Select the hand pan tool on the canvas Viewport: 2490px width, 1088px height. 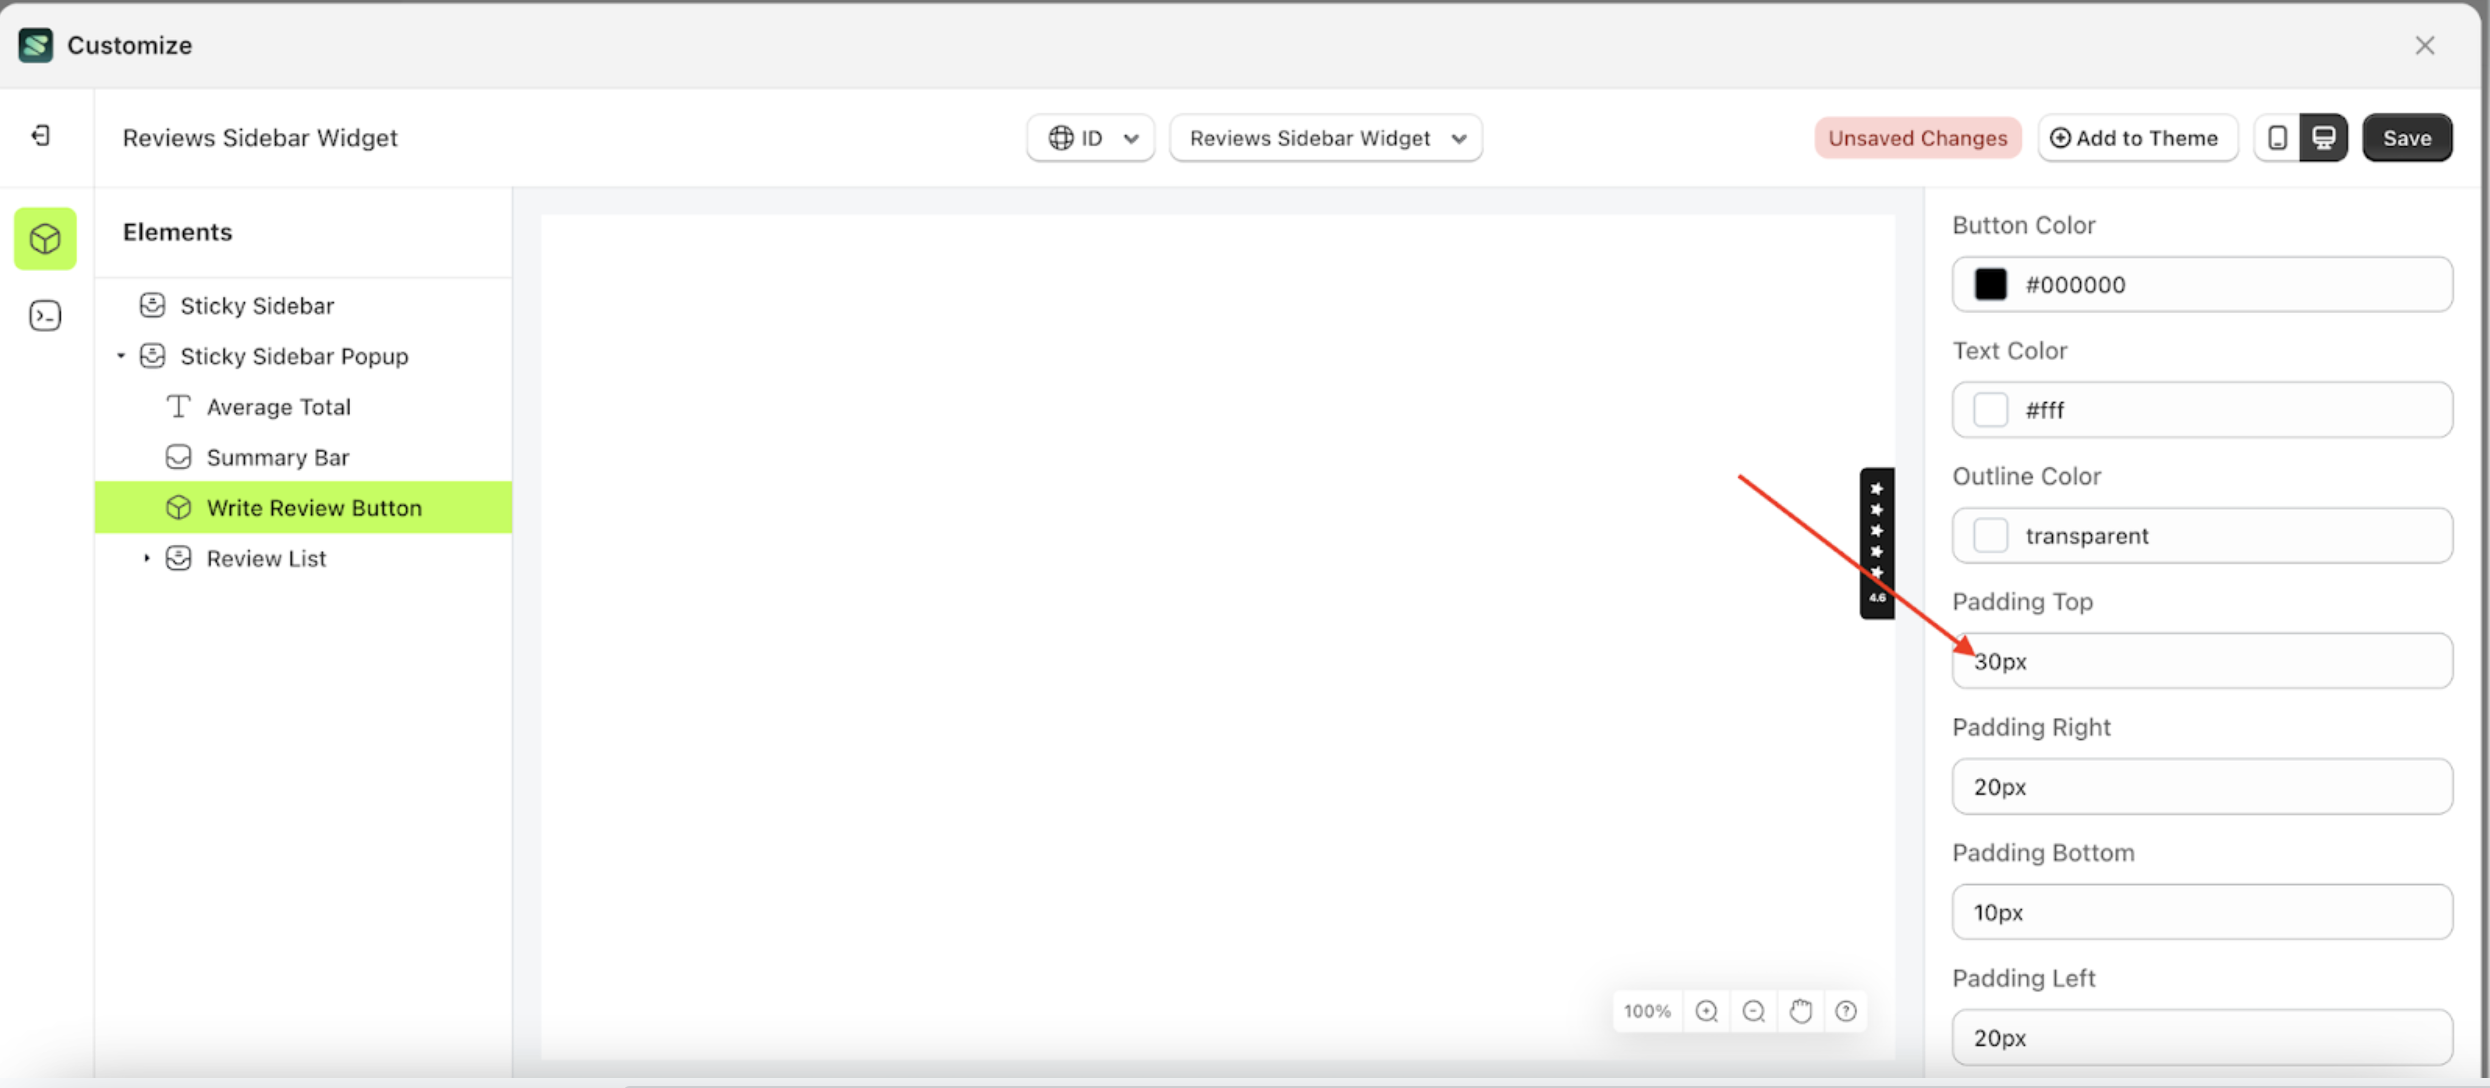pyautogui.click(x=1800, y=1011)
